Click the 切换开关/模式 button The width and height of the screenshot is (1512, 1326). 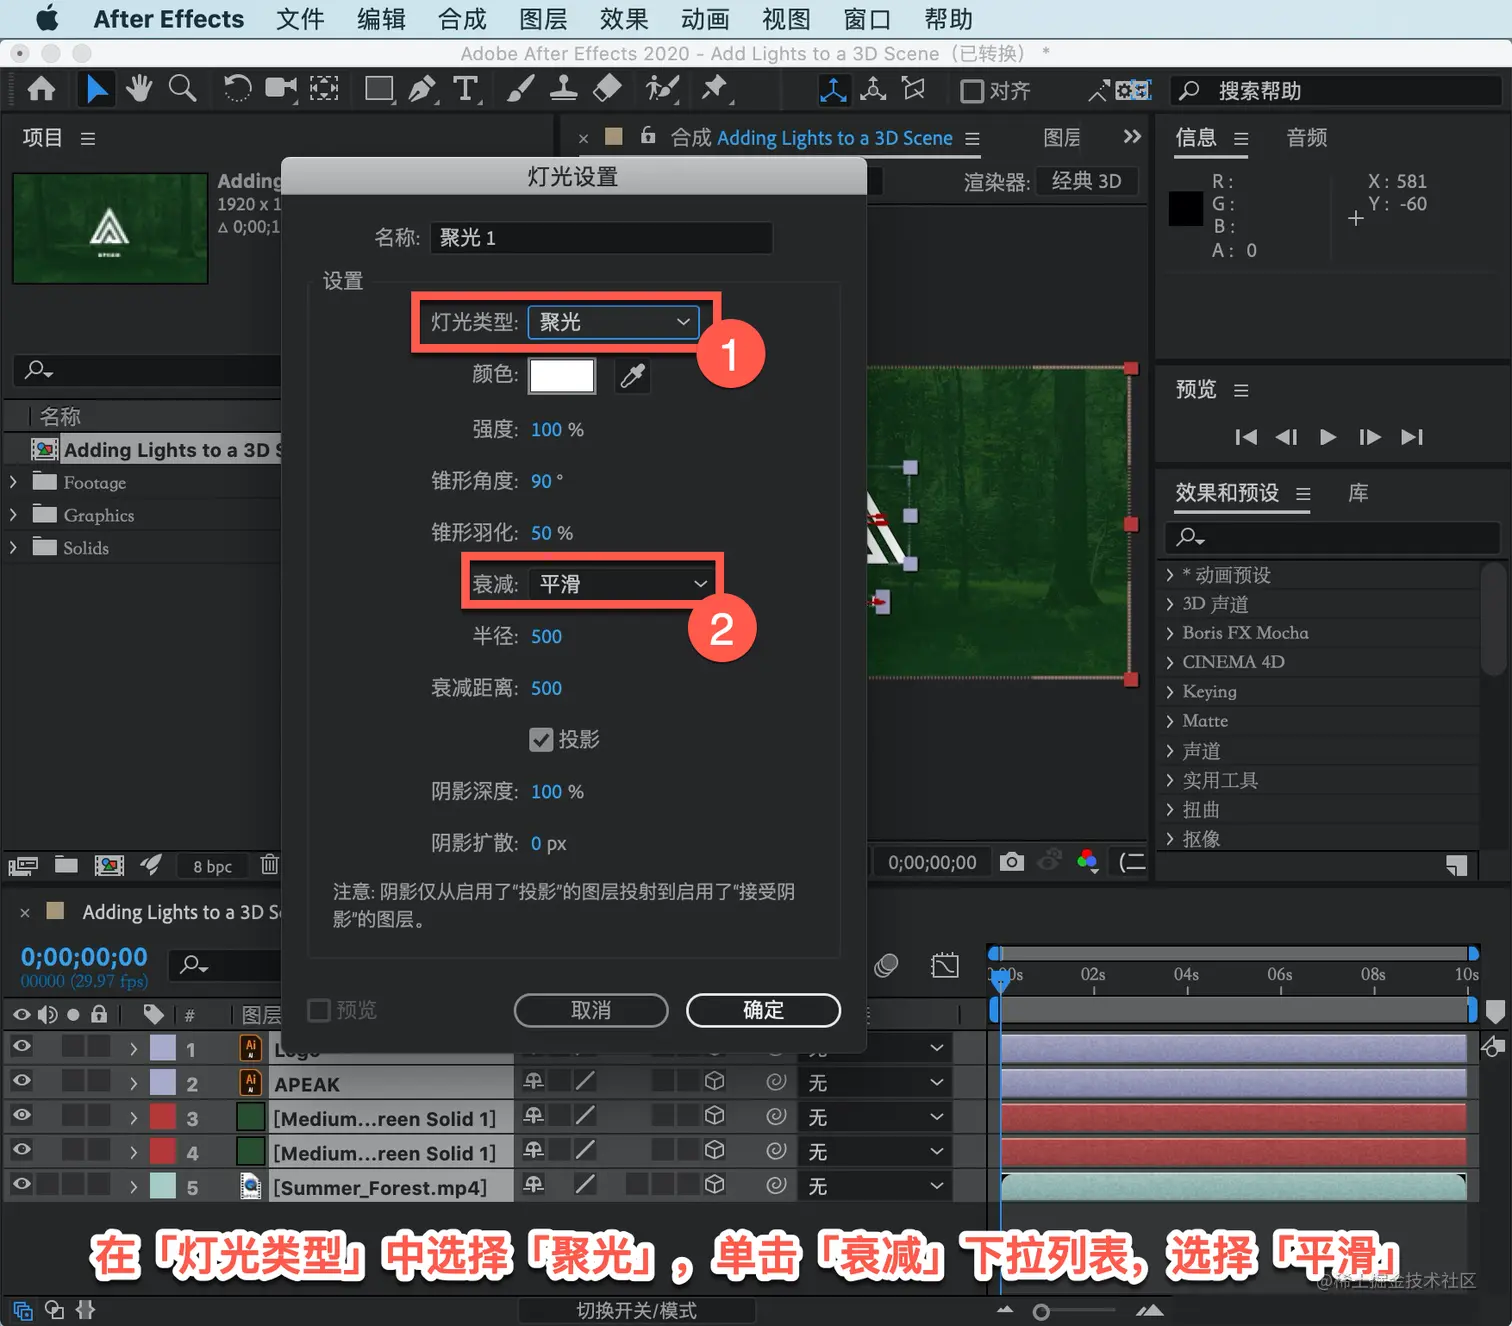click(x=637, y=1310)
